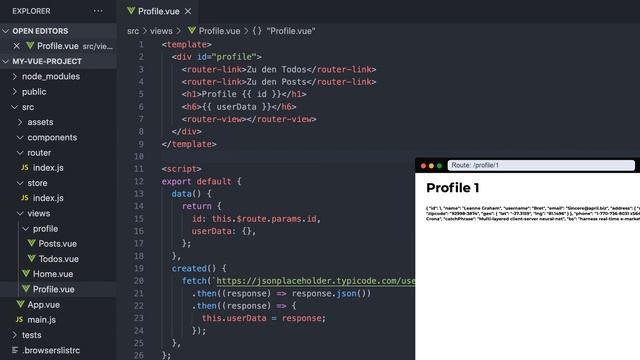
Task: Click Vue icon in Open Editors Profile.vue row
Action: [x=30, y=46]
